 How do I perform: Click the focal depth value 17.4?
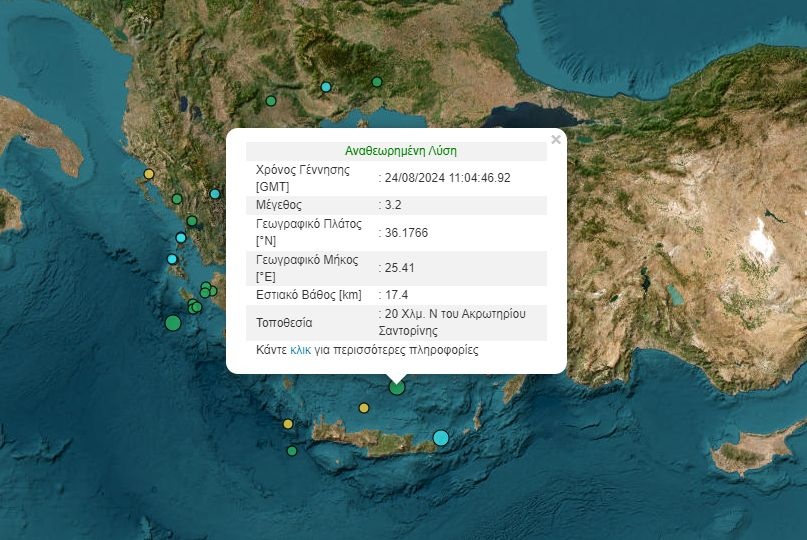tap(397, 295)
